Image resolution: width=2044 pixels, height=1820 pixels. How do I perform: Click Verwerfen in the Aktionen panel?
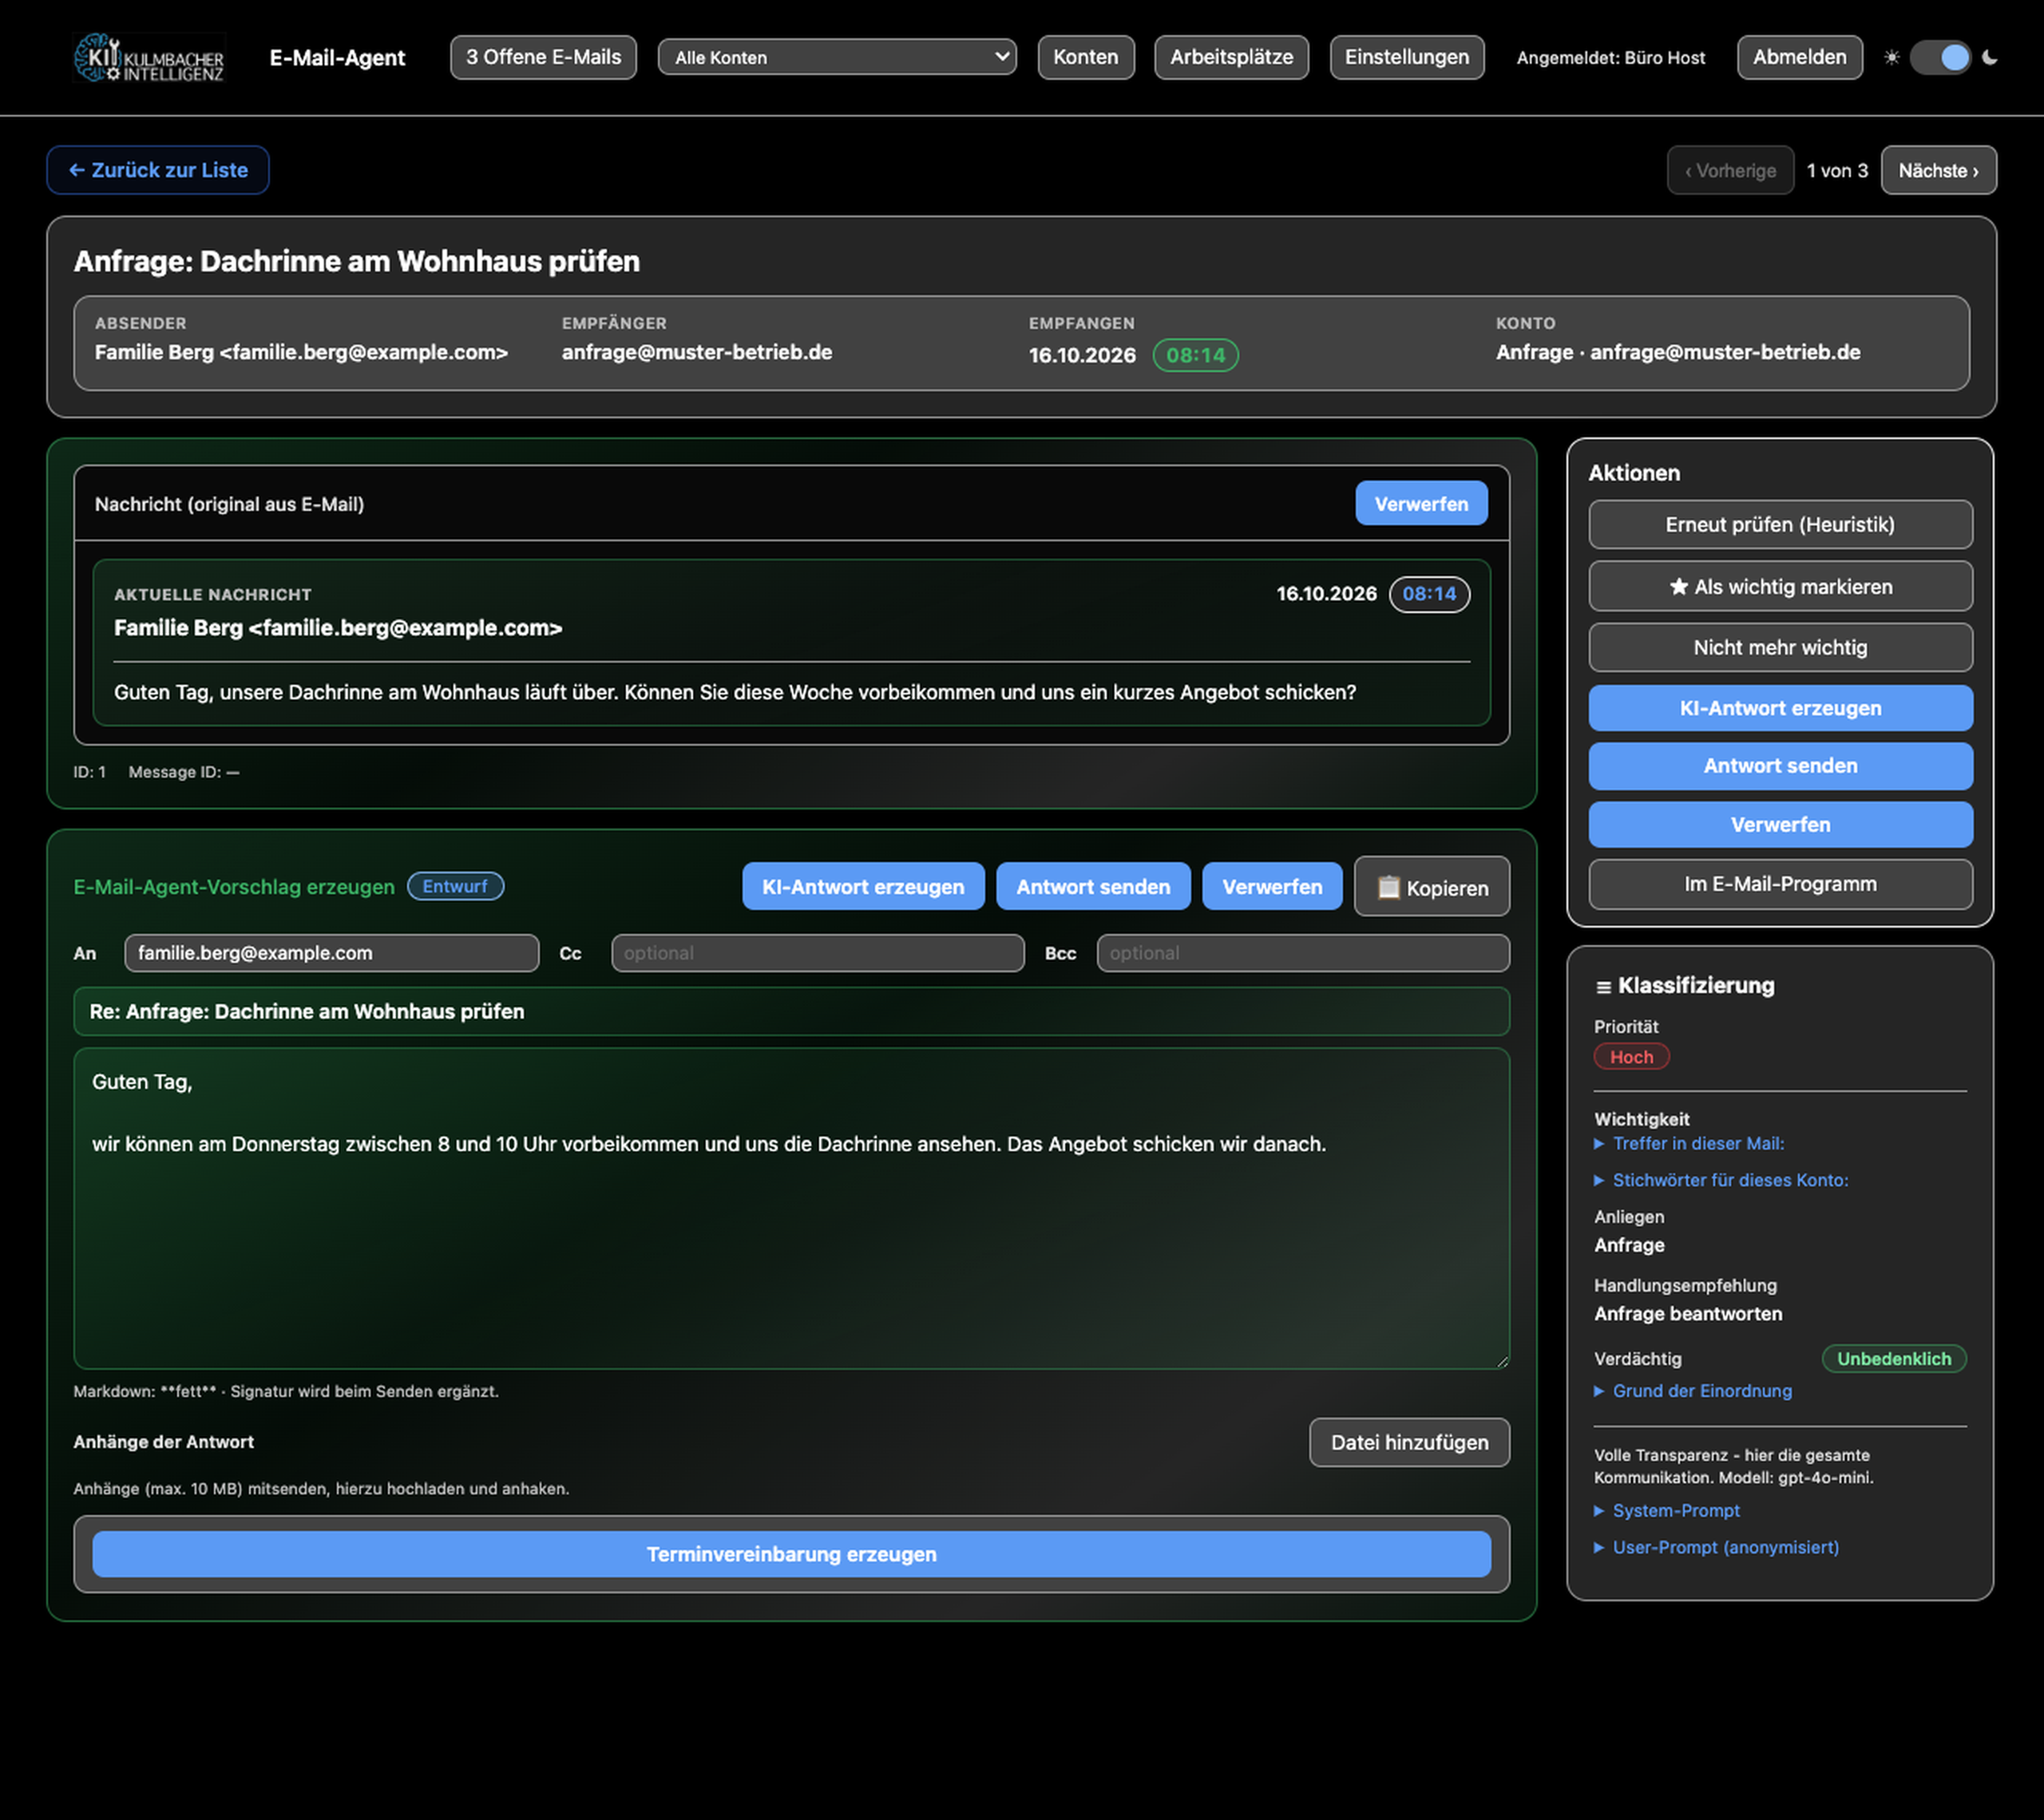(1780, 825)
